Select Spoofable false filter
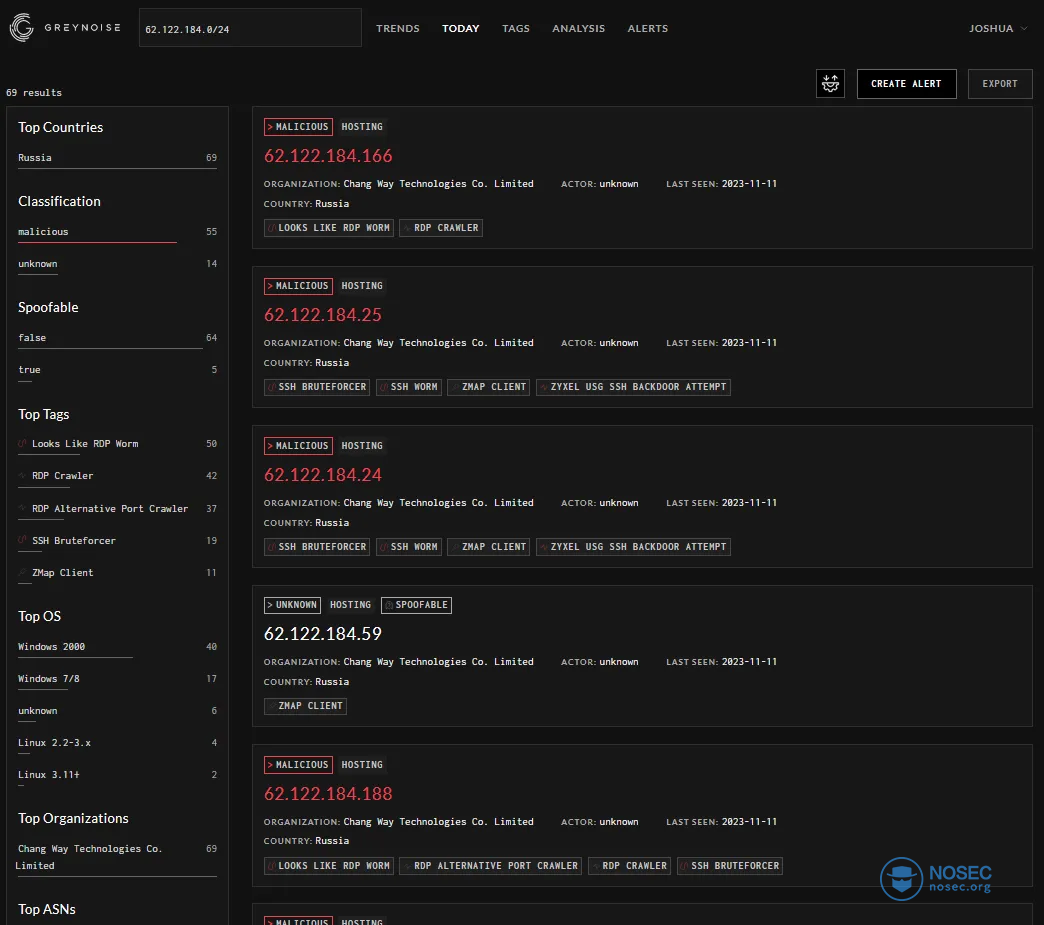Screen dimensions: 1044x925 point(117,338)
